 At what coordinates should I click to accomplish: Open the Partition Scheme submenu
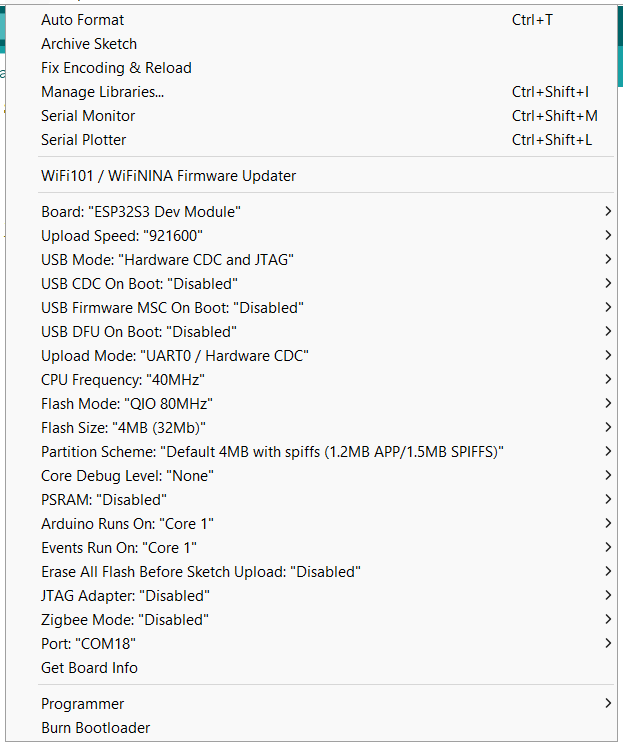(272, 452)
